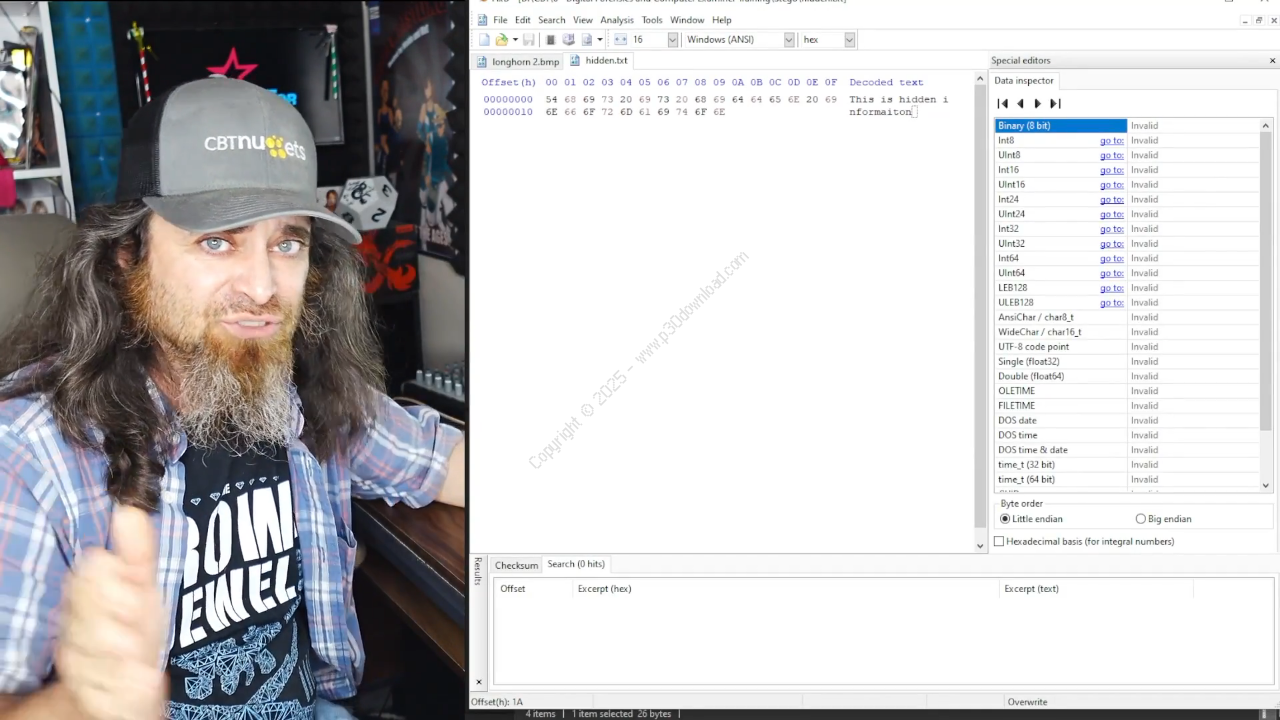Open the Windows (ANSI) charset dropdown
This screenshot has width=1280, height=720.
tap(788, 40)
